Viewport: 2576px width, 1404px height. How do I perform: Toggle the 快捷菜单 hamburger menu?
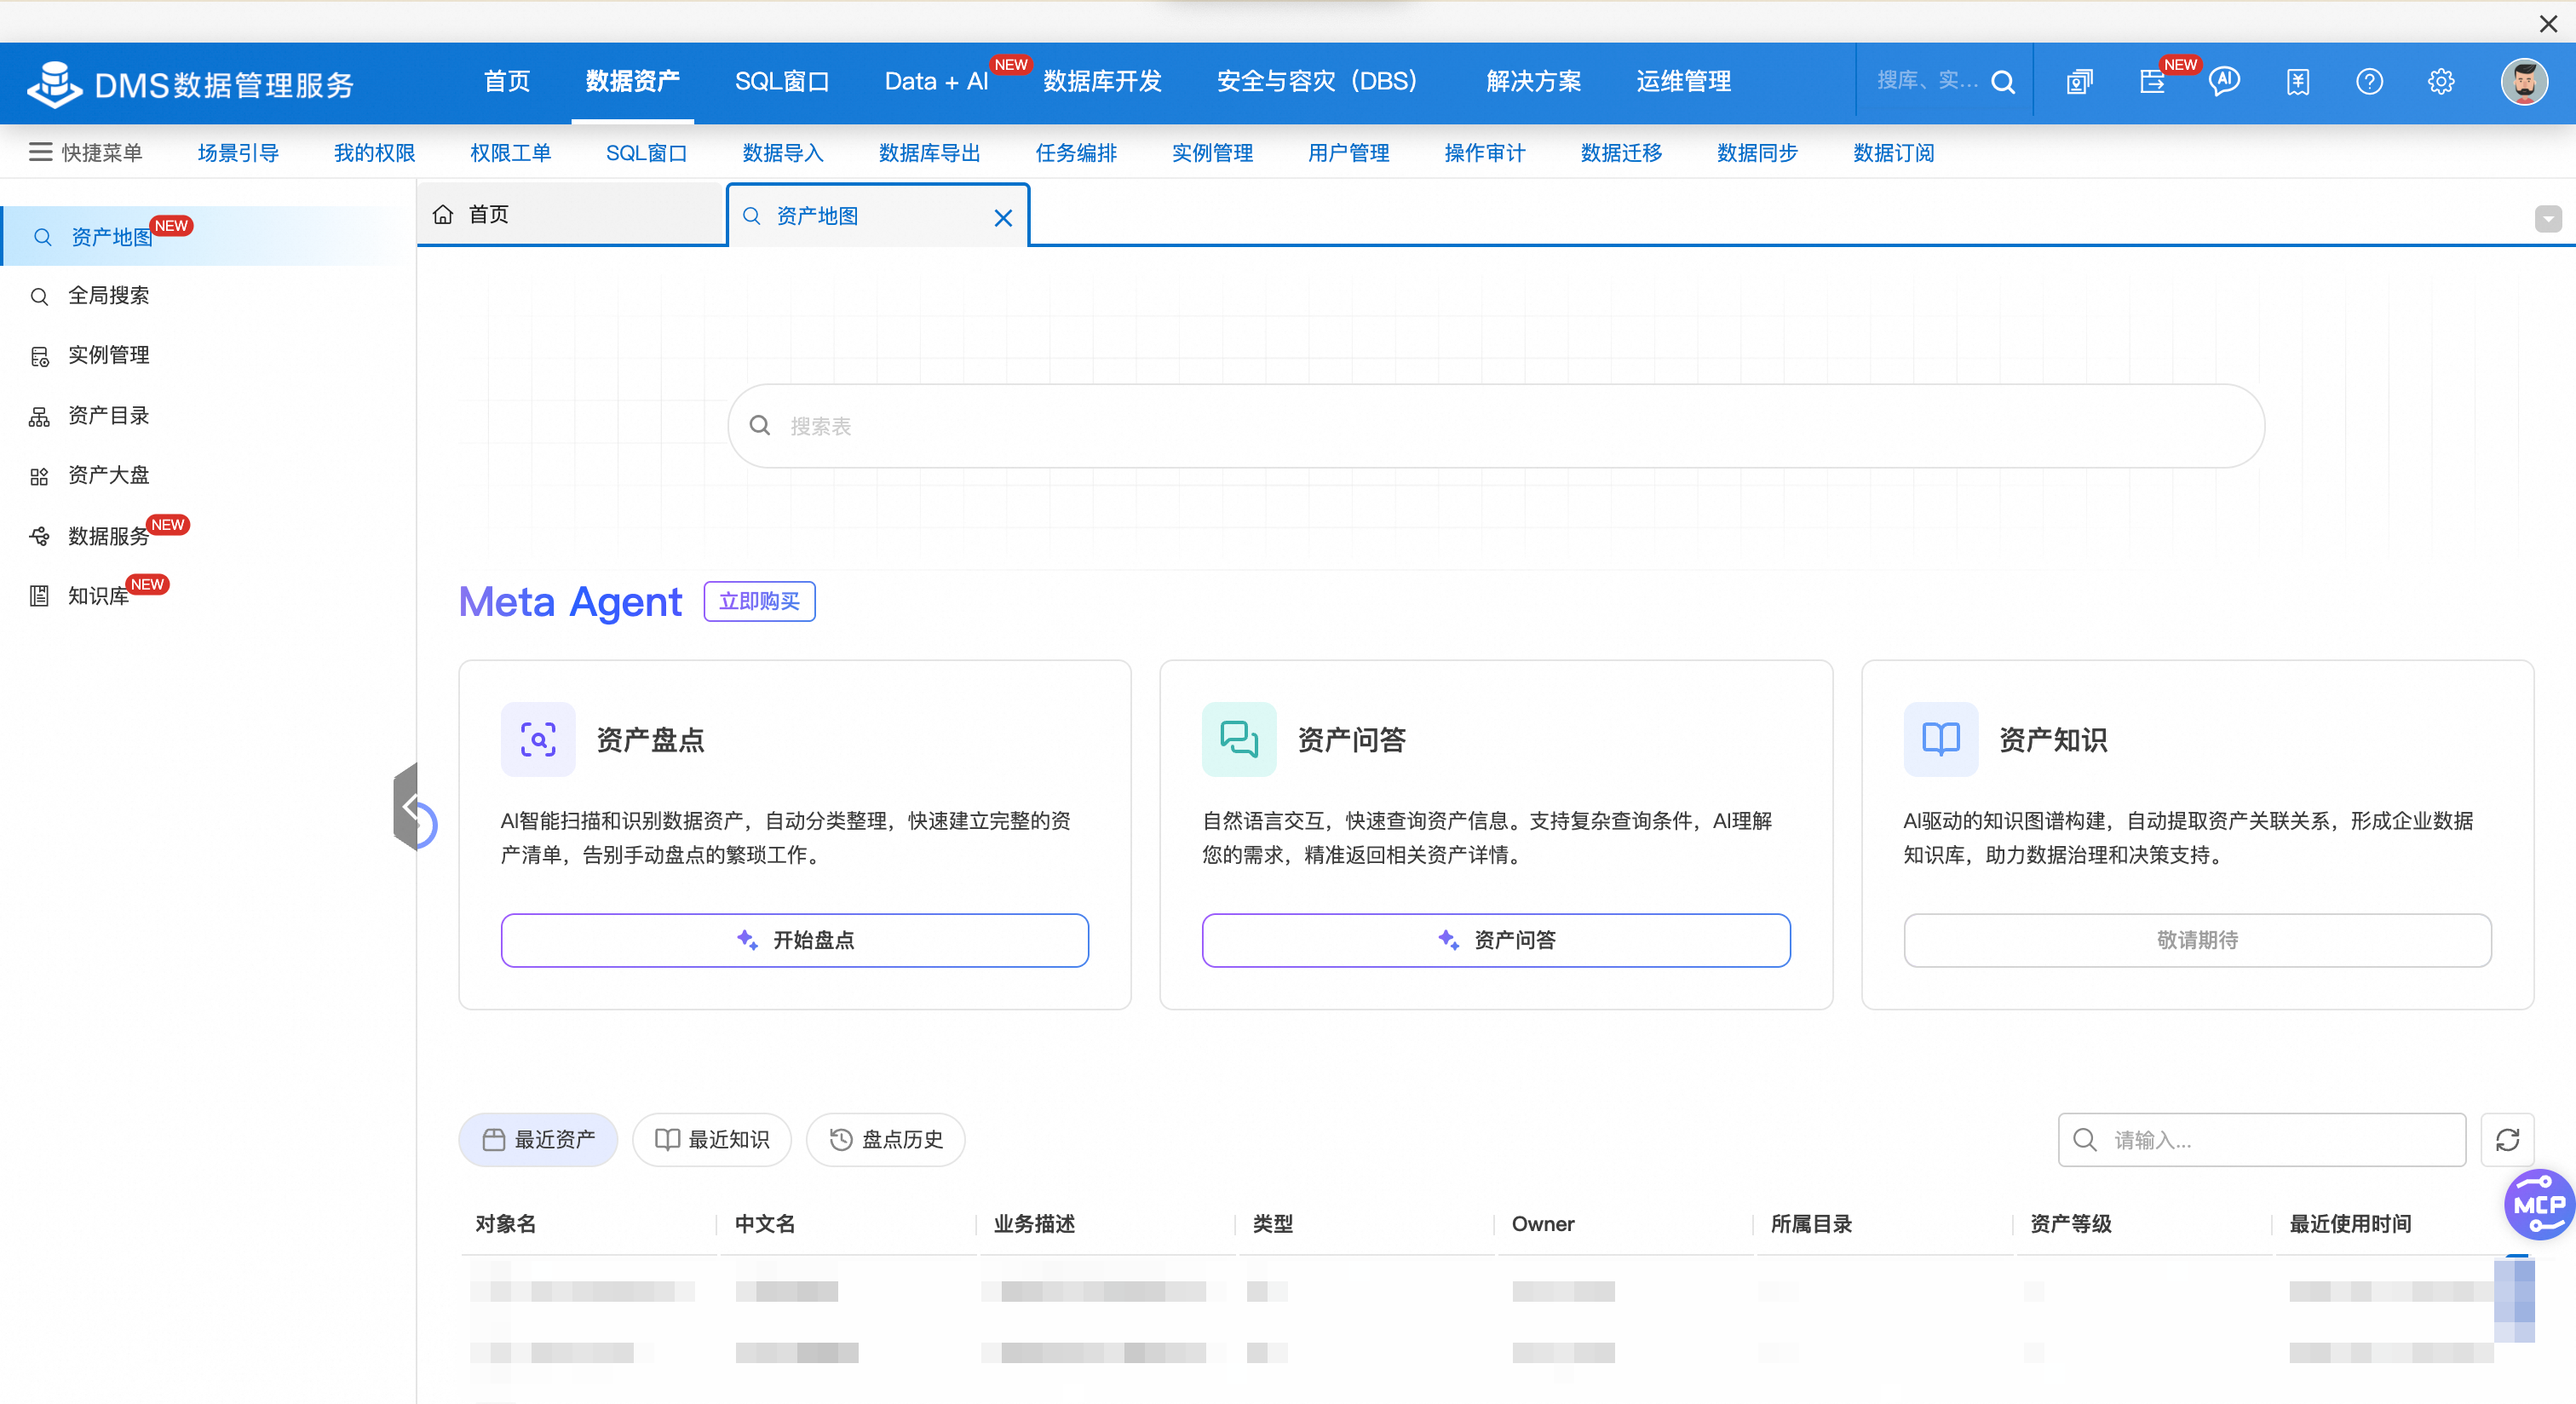coord(40,152)
